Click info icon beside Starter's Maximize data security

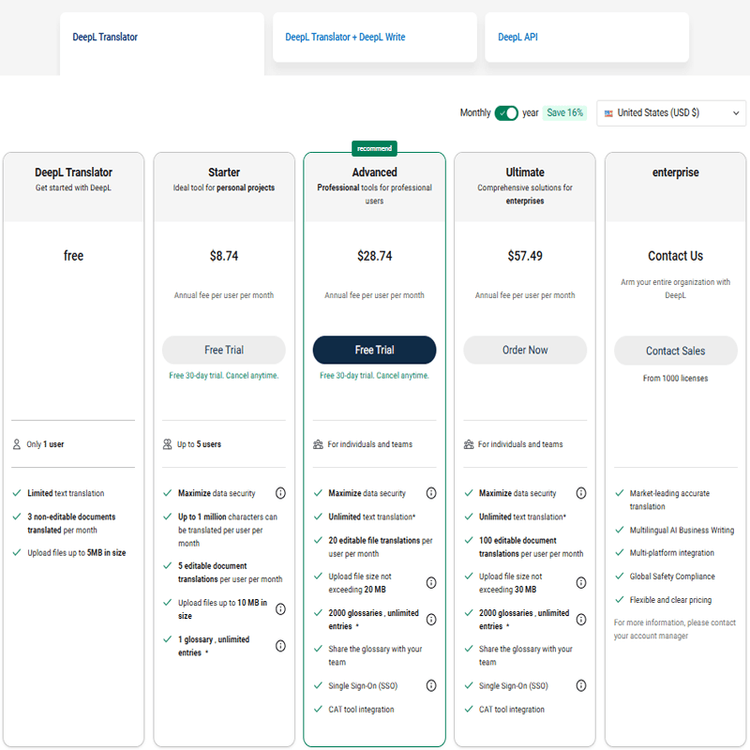(x=280, y=493)
